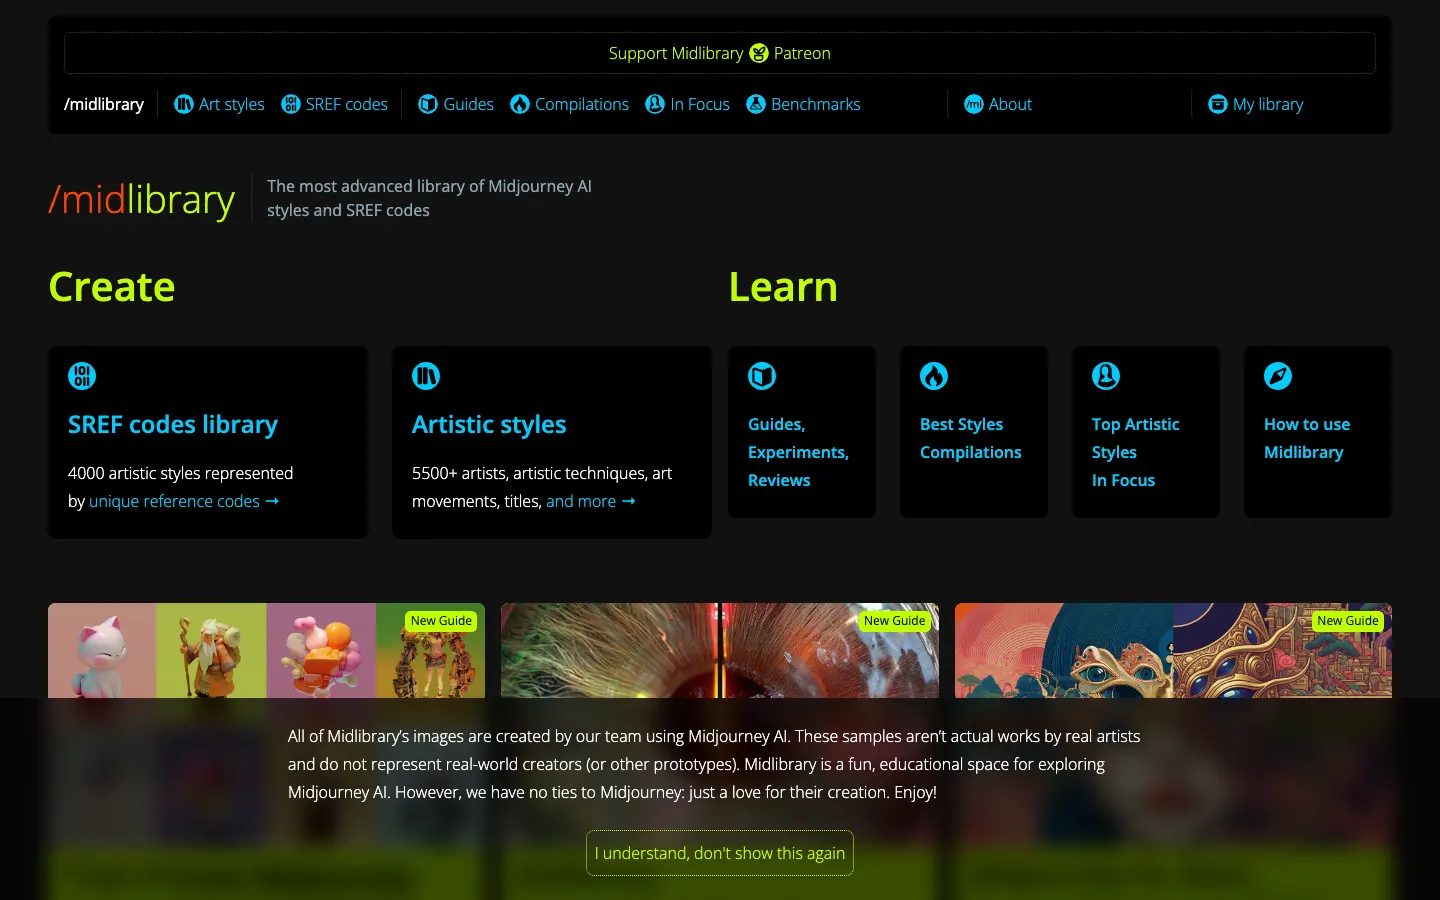Go to Guides in the navigation bar
1440x900 pixels.
pyautogui.click(x=456, y=104)
